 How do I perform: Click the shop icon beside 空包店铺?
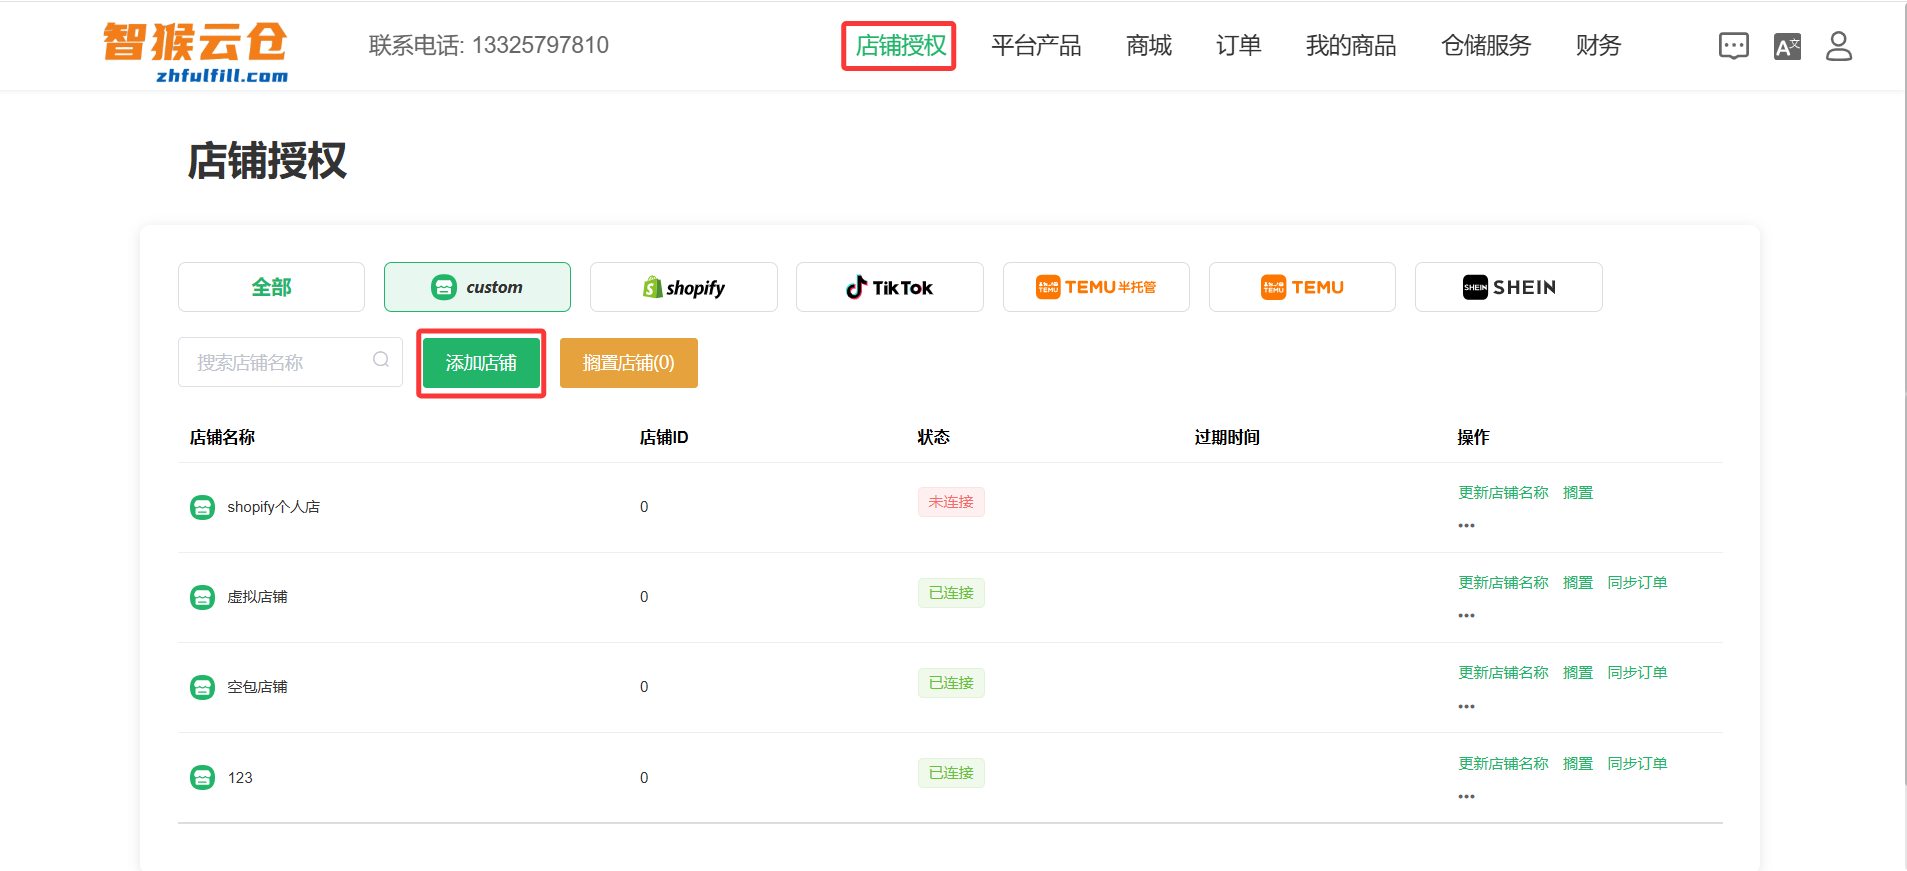[202, 687]
